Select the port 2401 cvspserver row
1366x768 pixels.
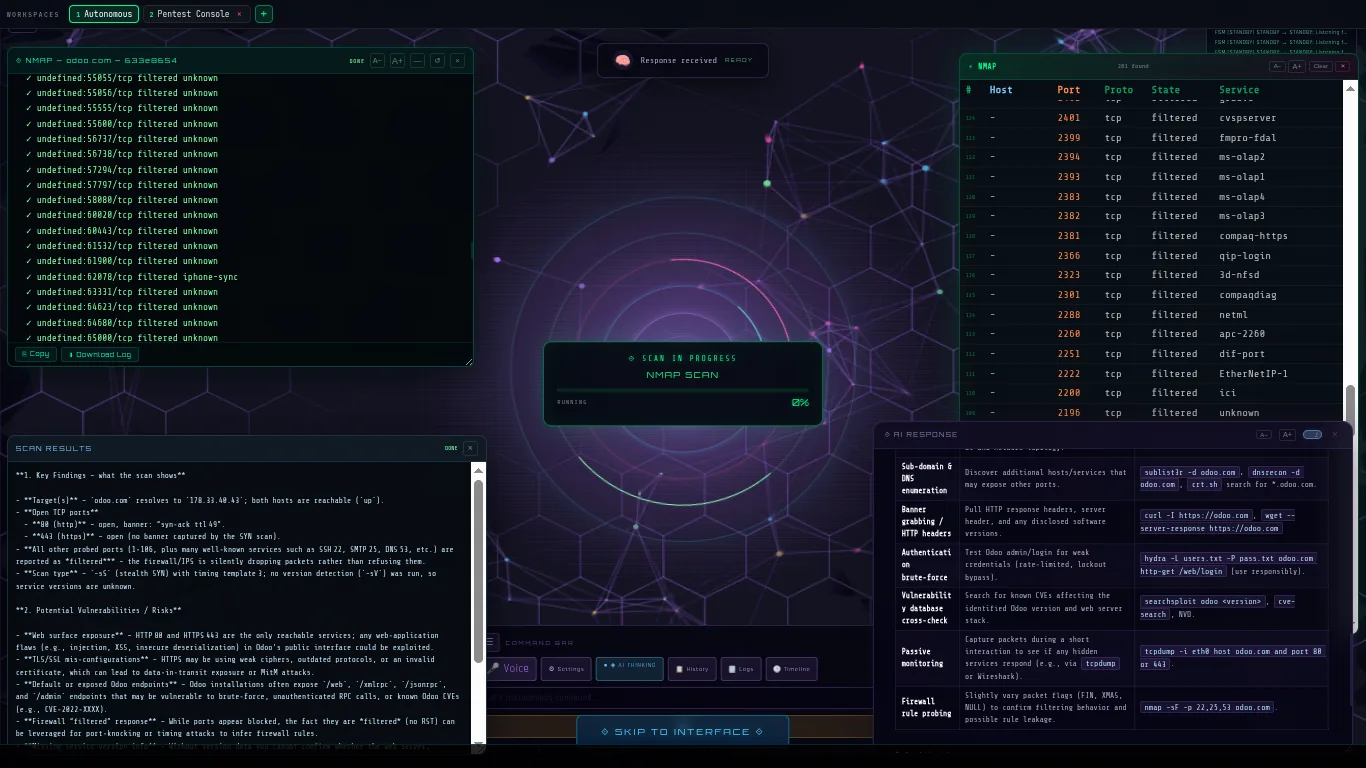1152,118
